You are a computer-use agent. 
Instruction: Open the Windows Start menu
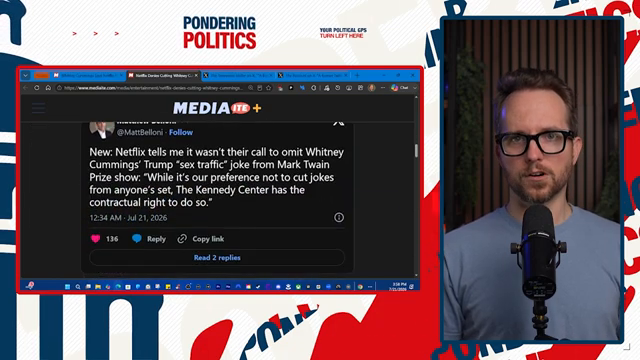coord(67,287)
